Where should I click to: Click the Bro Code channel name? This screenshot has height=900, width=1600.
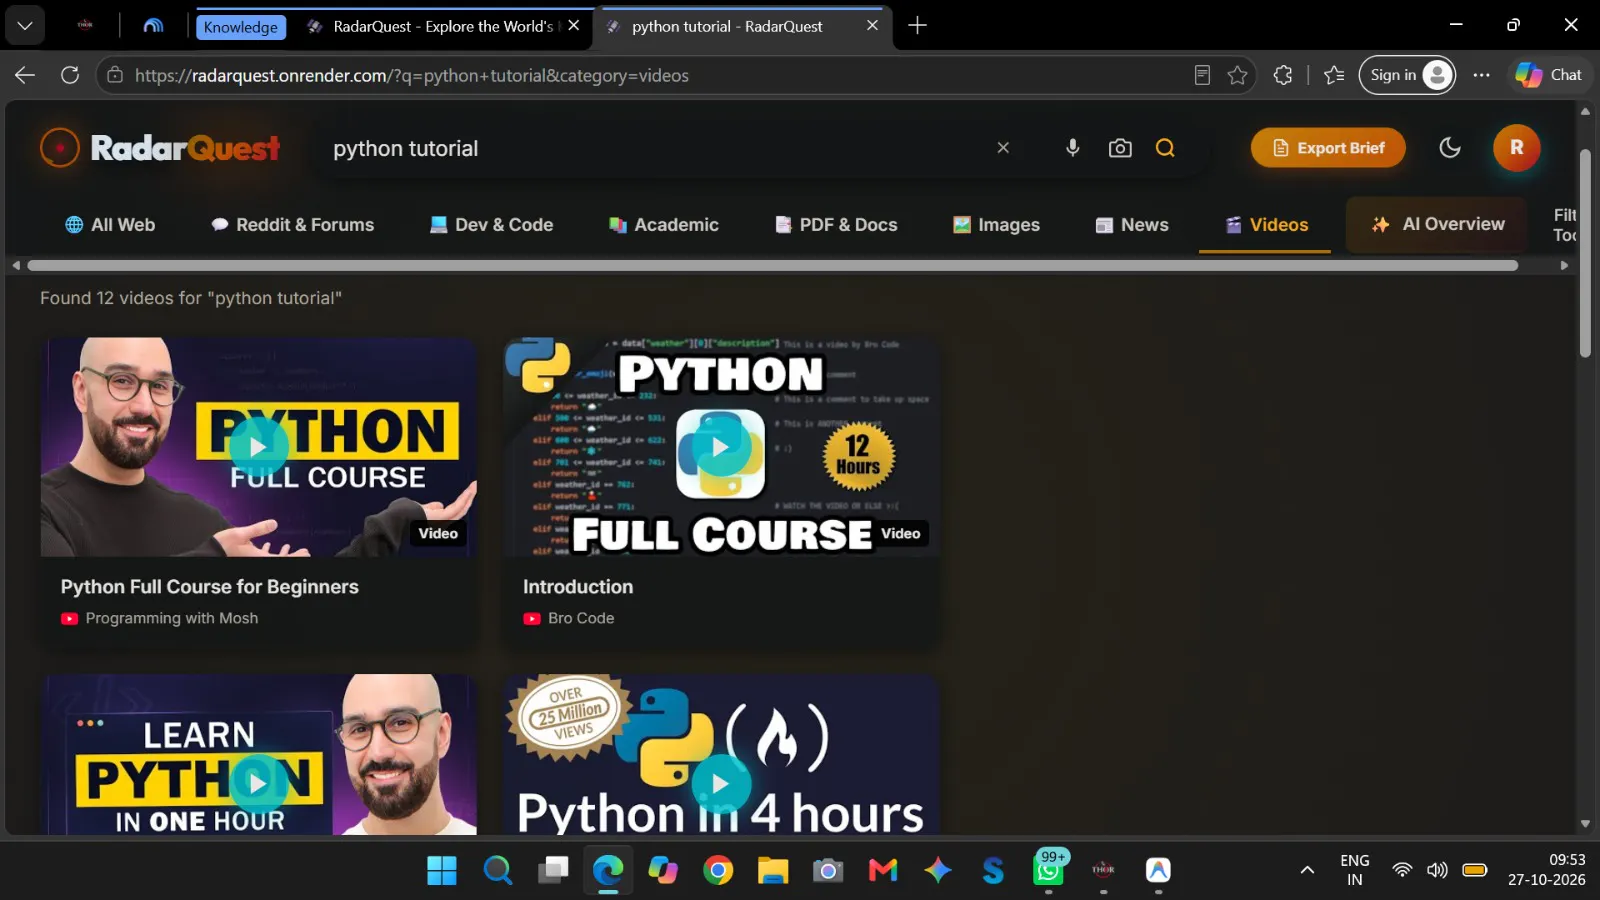click(581, 618)
